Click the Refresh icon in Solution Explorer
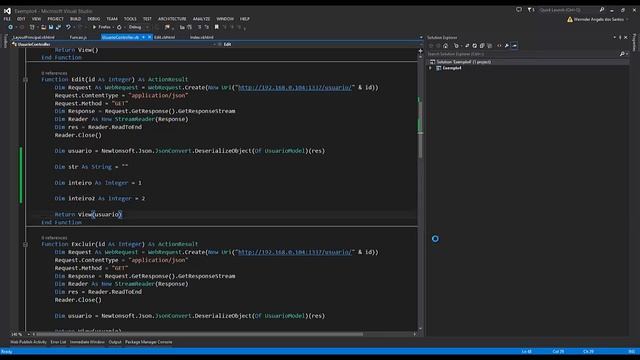 (475, 46)
